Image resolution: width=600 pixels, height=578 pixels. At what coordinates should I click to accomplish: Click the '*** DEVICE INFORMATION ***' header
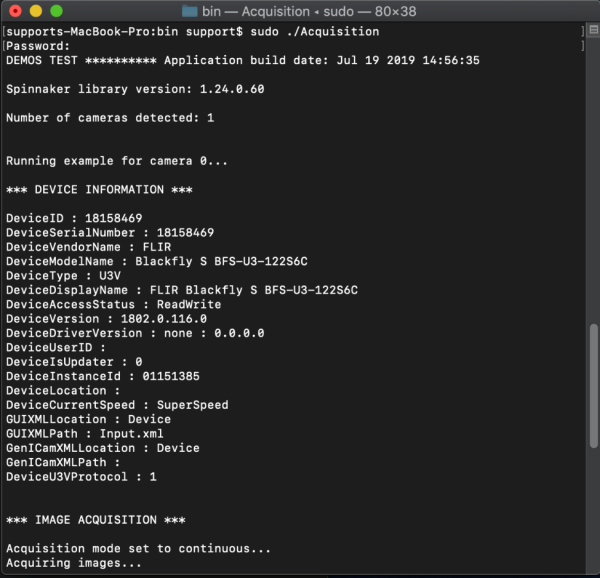[99, 190]
